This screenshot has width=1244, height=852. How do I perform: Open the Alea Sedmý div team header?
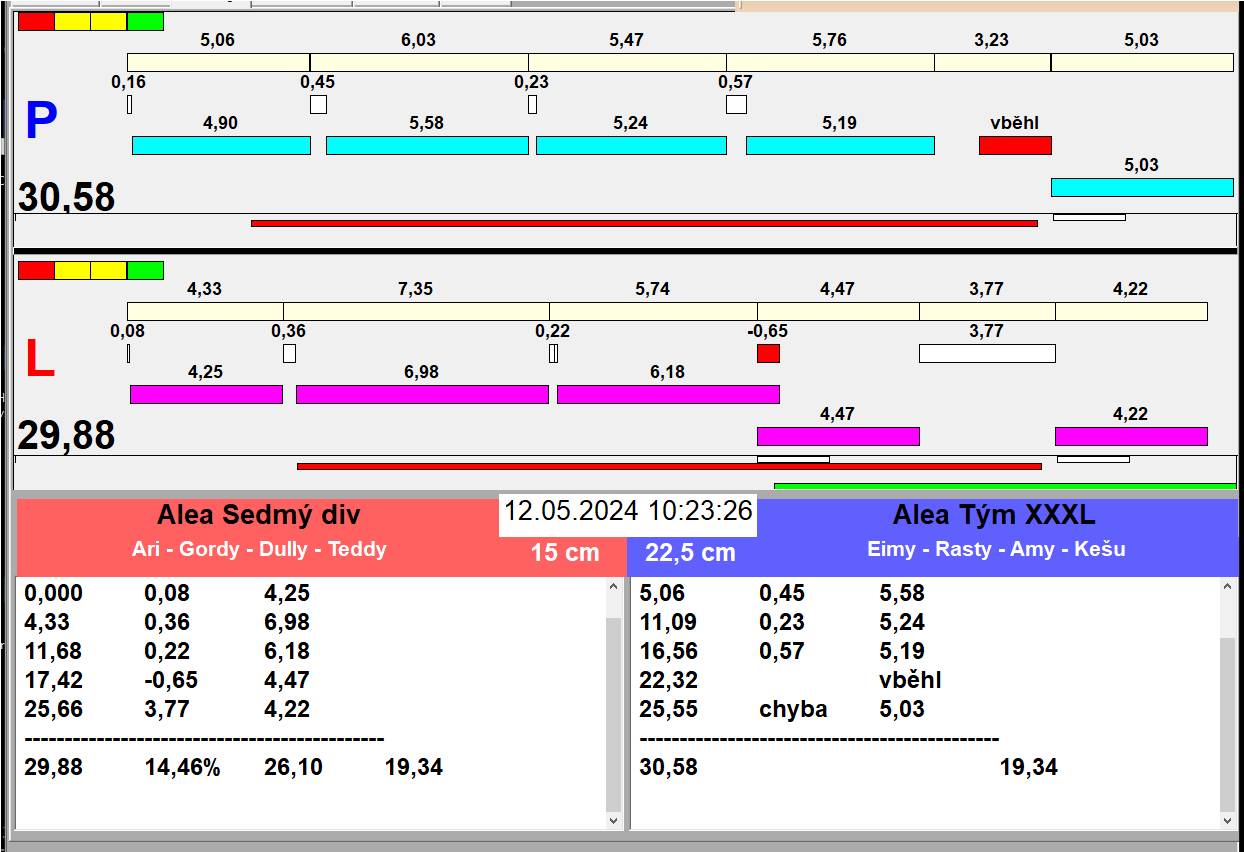pyautogui.click(x=258, y=515)
